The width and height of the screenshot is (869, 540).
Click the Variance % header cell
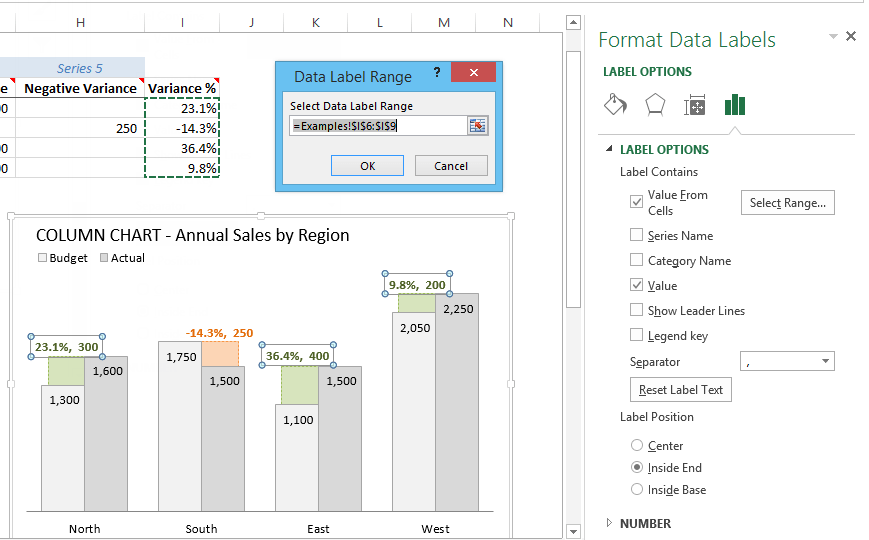[x=182, y=88]
